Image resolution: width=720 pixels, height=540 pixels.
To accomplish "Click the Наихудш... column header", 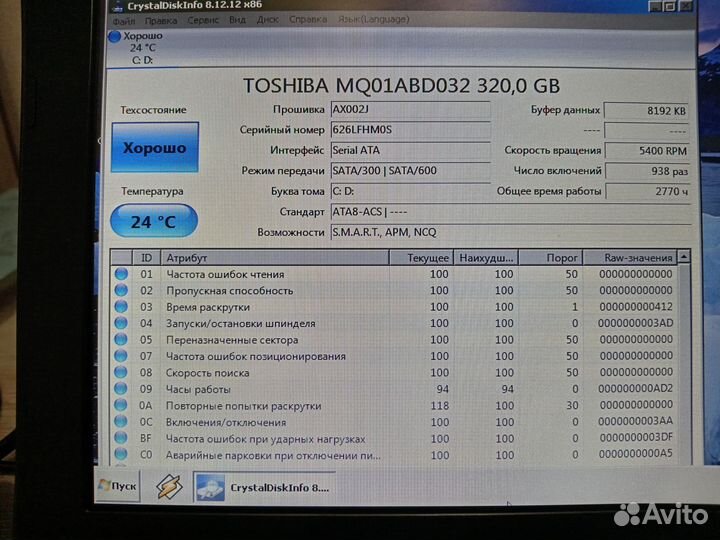I will coord(486,258).
